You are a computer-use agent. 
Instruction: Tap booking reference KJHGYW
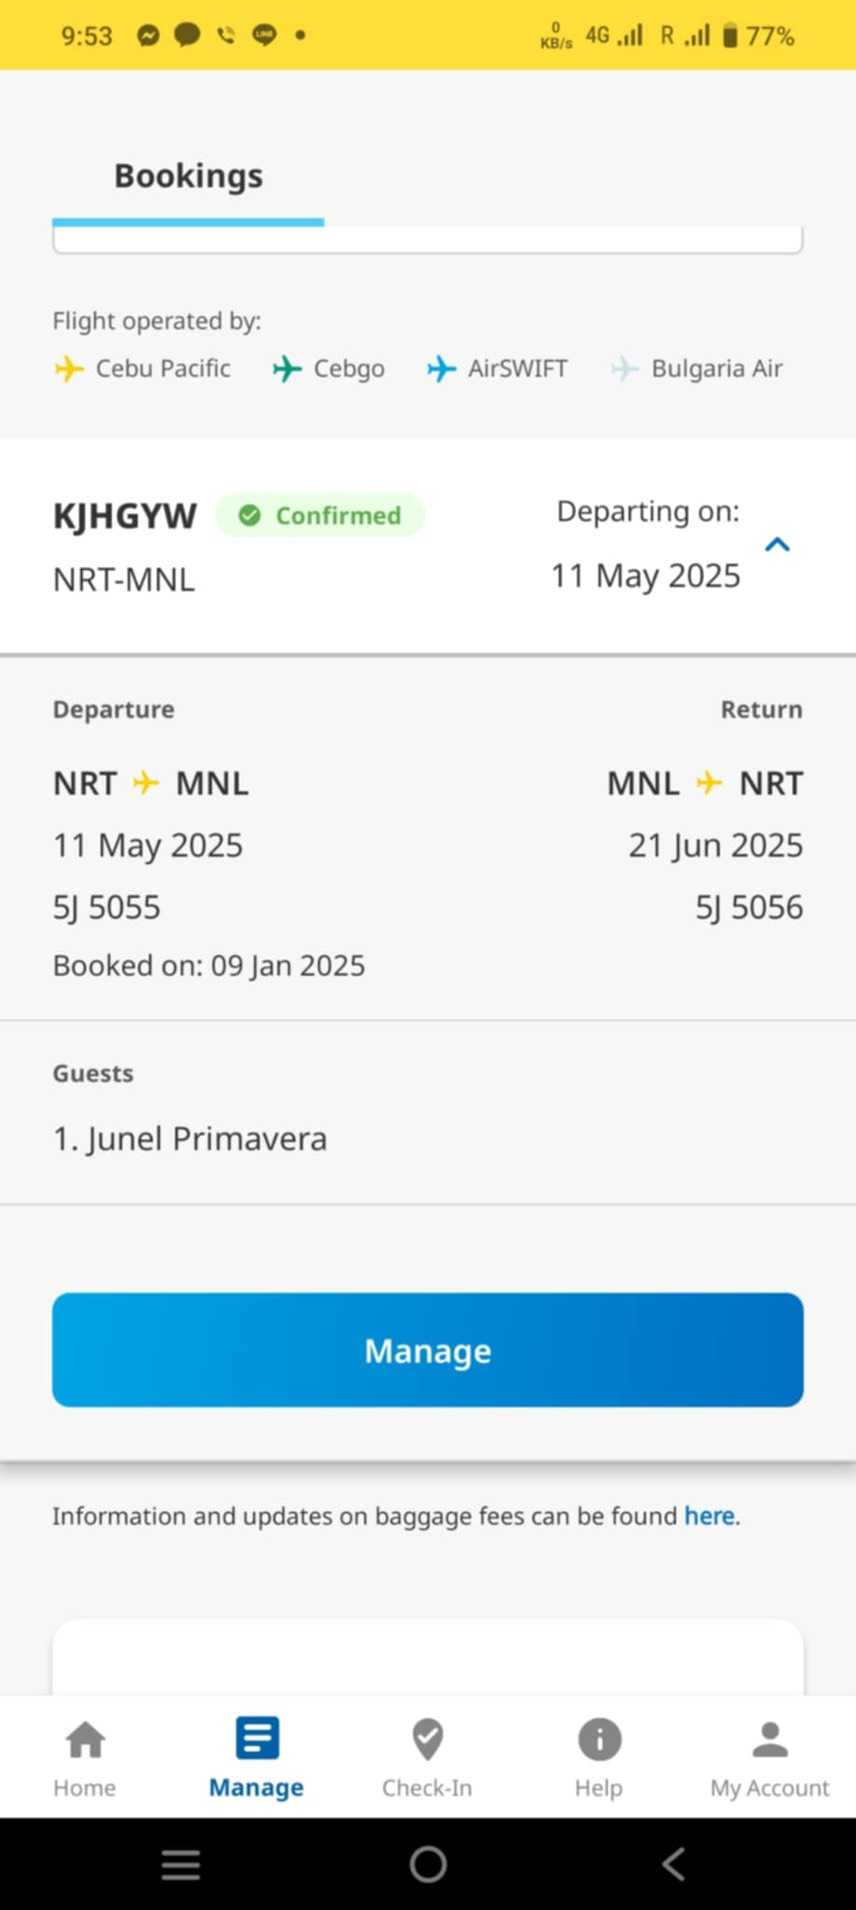click(x=125, y=516)
